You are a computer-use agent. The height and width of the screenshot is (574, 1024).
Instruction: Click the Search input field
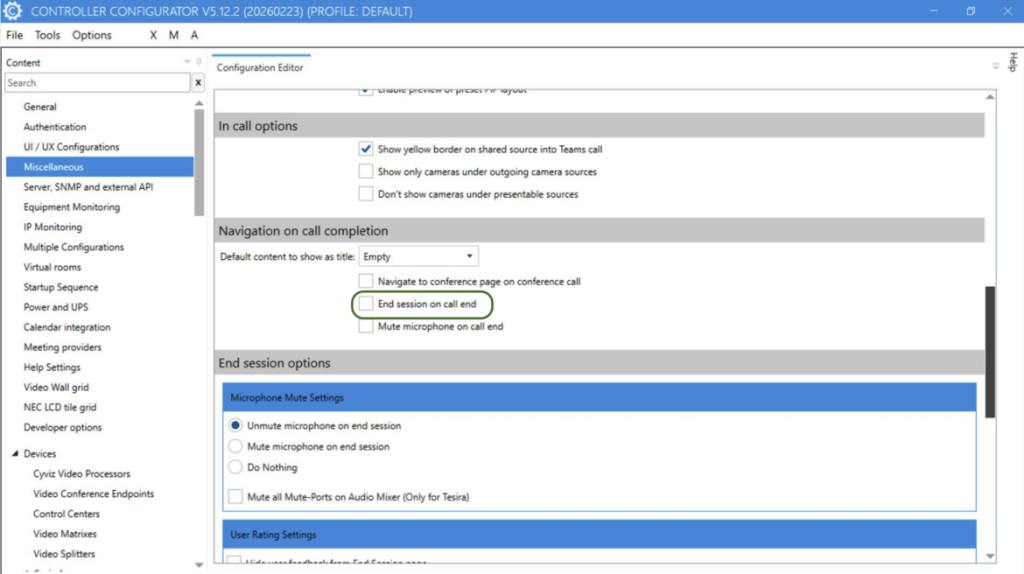(x=95, y=83)
